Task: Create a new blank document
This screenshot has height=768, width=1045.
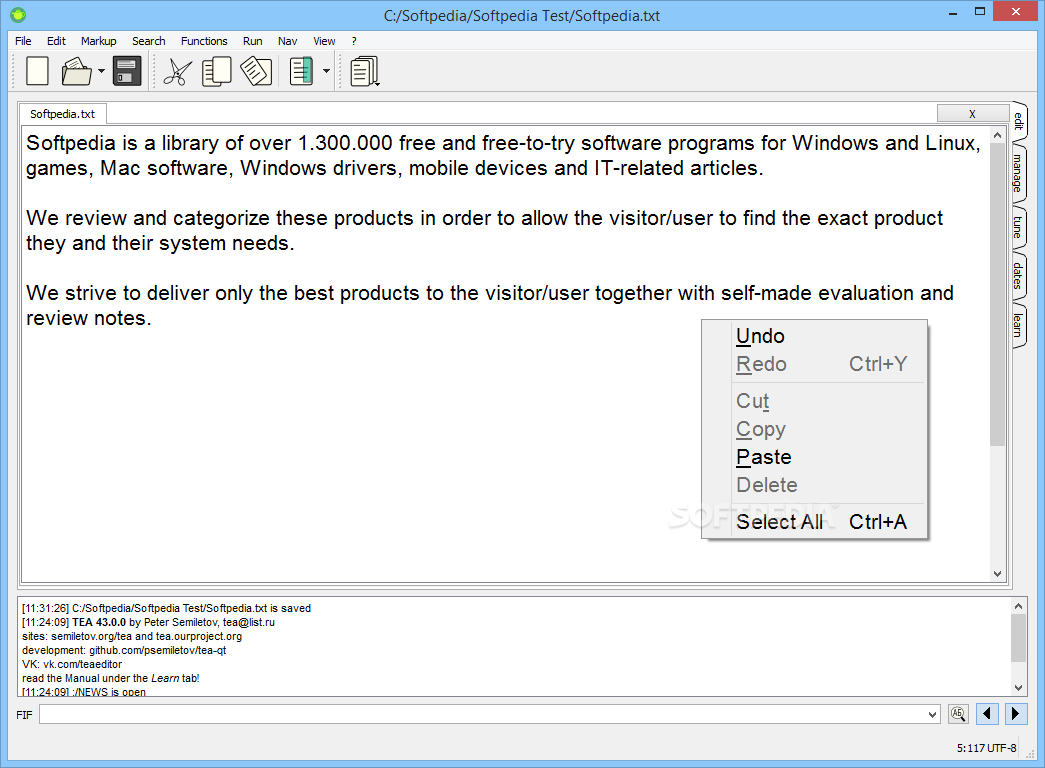Action: click(x=37, y=71)
